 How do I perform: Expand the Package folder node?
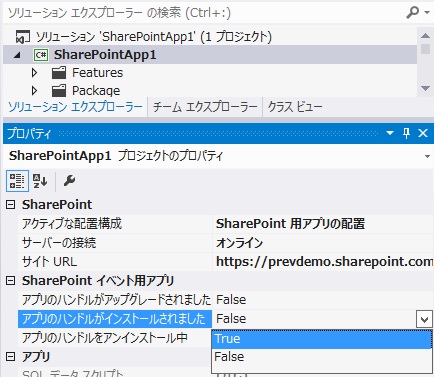34,91
